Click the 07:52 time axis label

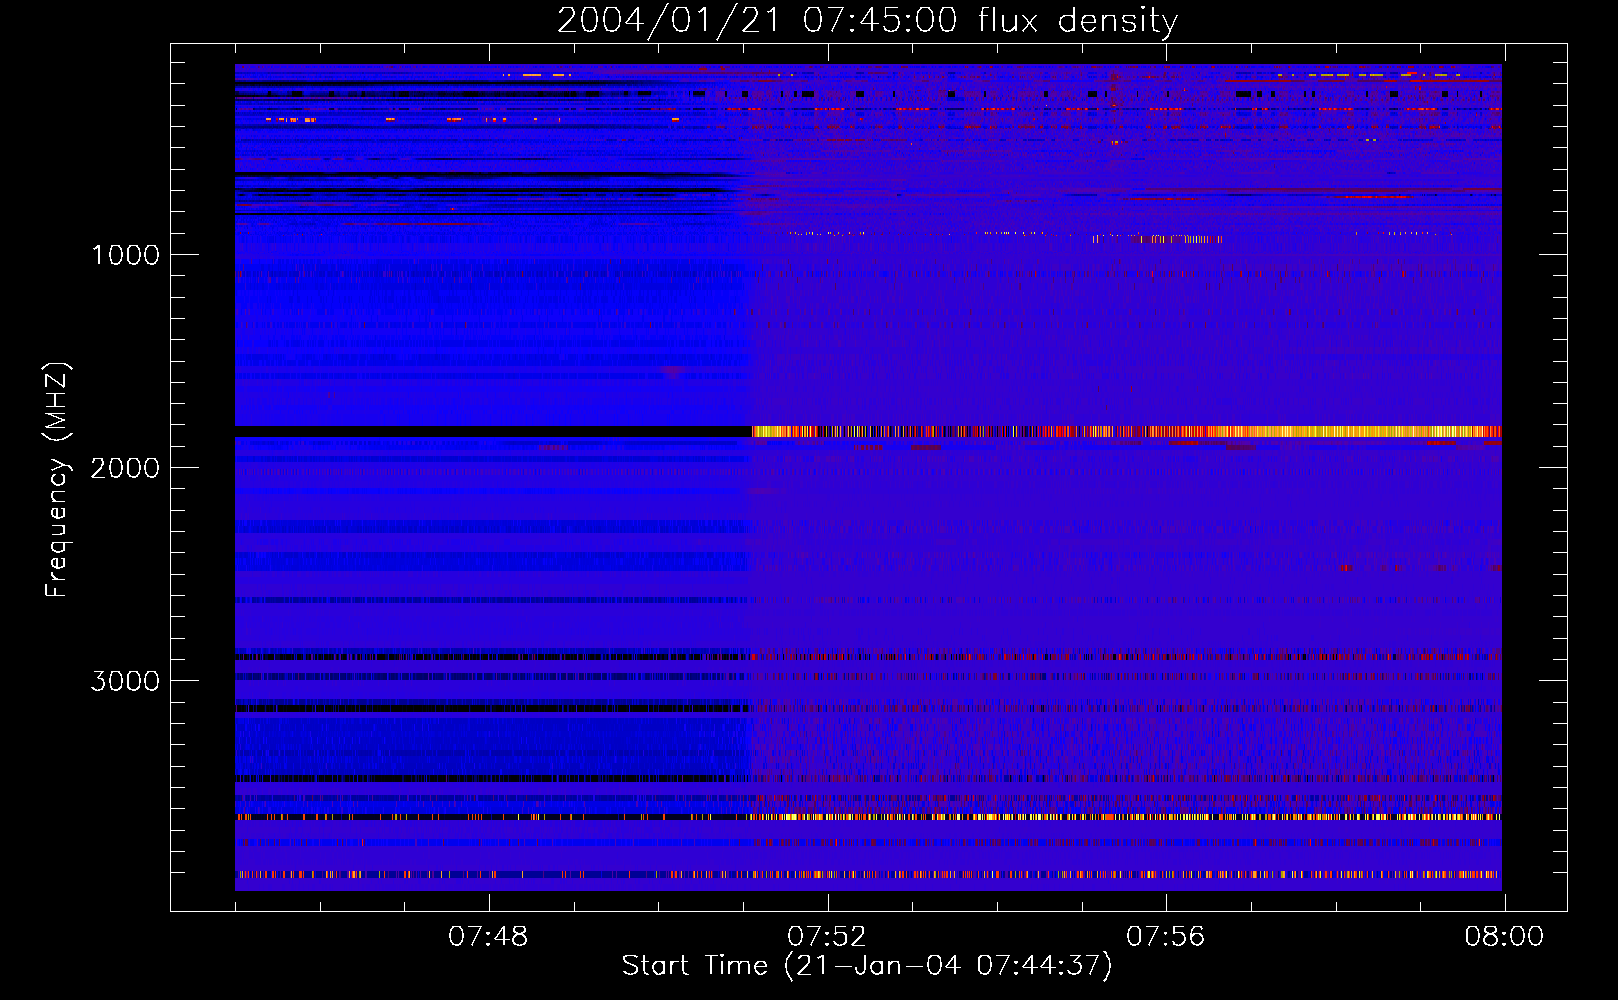pyautogui.click(x=827, y=937)
